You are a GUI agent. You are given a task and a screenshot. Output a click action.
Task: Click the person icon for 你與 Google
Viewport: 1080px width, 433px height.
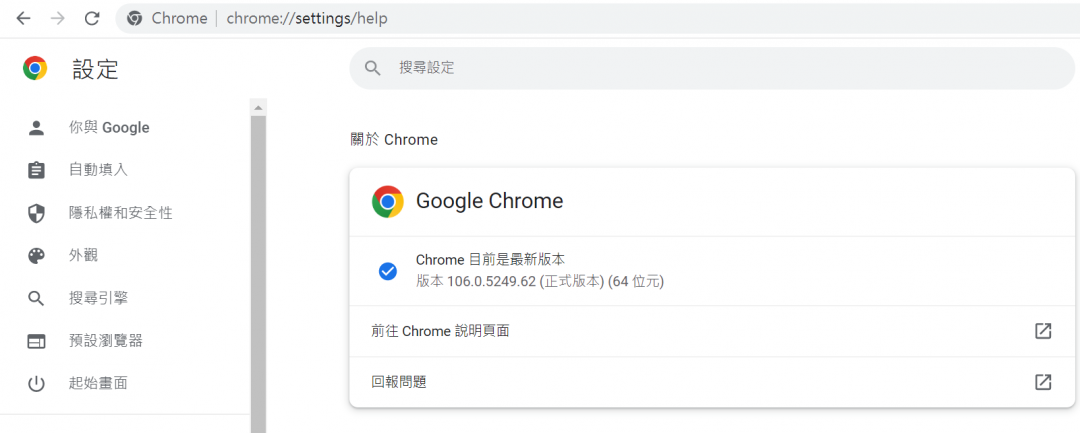point(36,128)
